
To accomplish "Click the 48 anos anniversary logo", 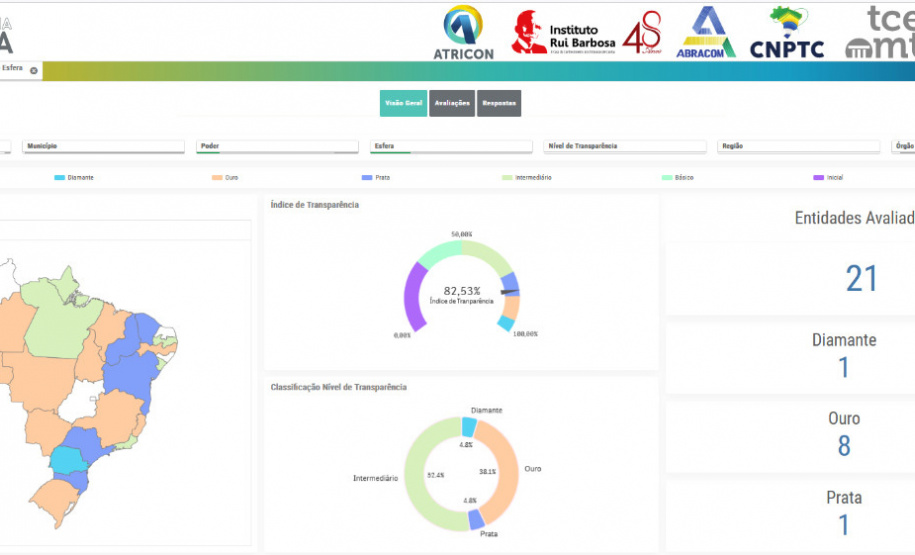I will (642, 33).
